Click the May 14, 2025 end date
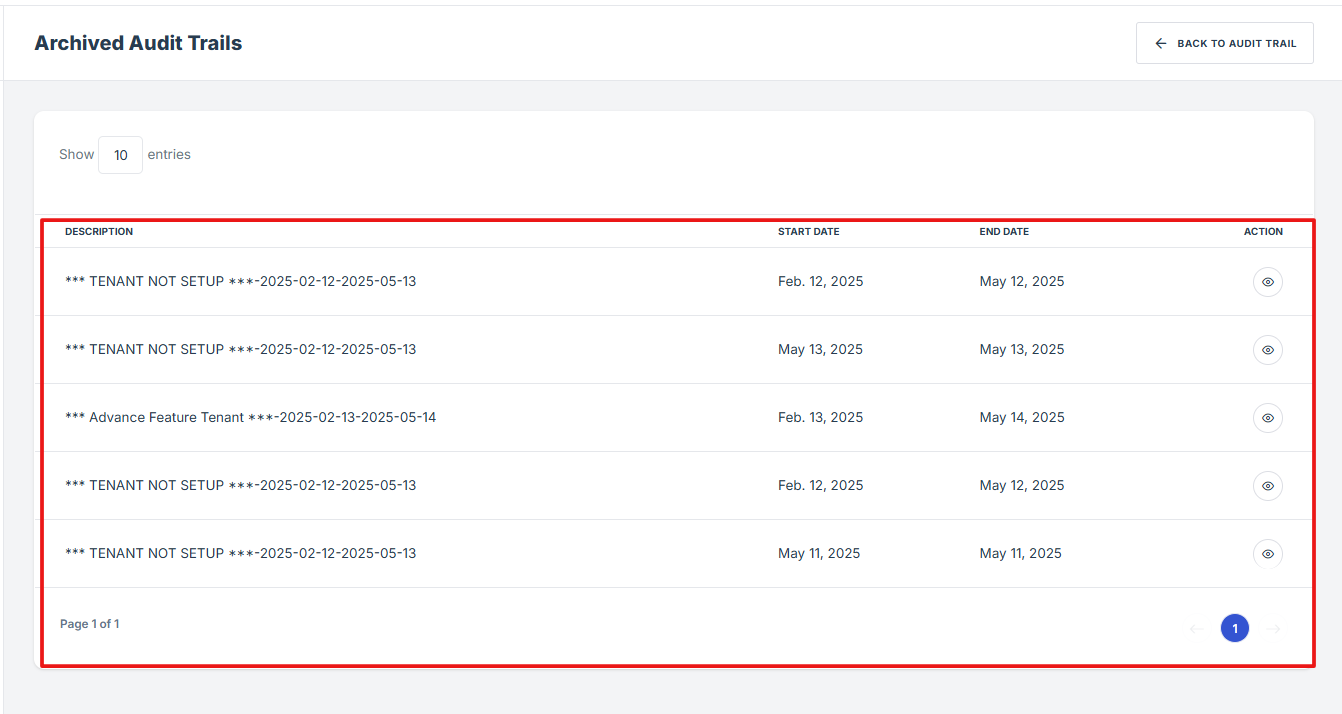The width and height of the screenshot is (1342, 714). coord(1021,418)
